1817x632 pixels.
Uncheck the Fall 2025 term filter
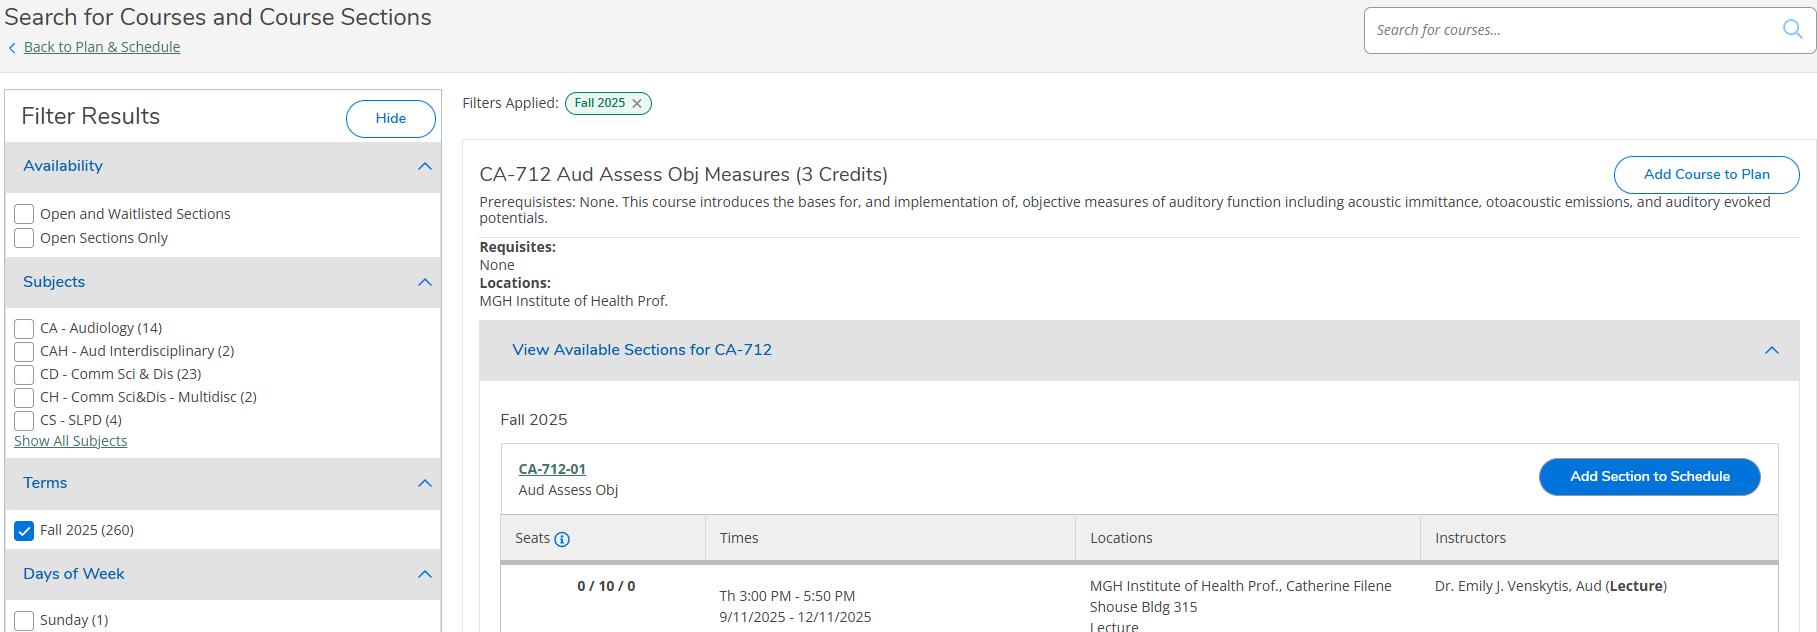pos(24,531)
